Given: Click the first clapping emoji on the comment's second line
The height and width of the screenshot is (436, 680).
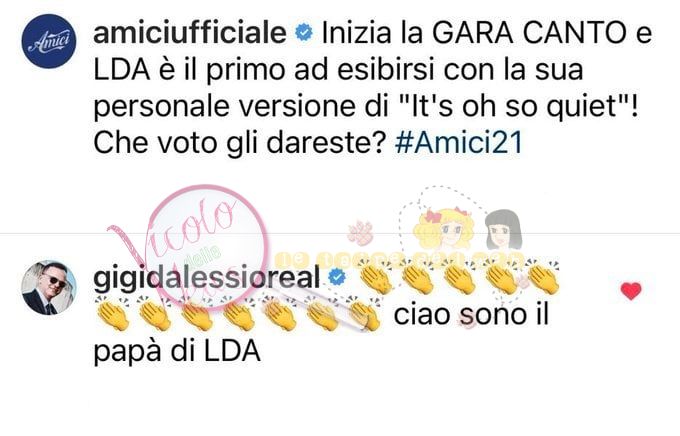Looking at the screenshot, I should (x=112, y=314).
